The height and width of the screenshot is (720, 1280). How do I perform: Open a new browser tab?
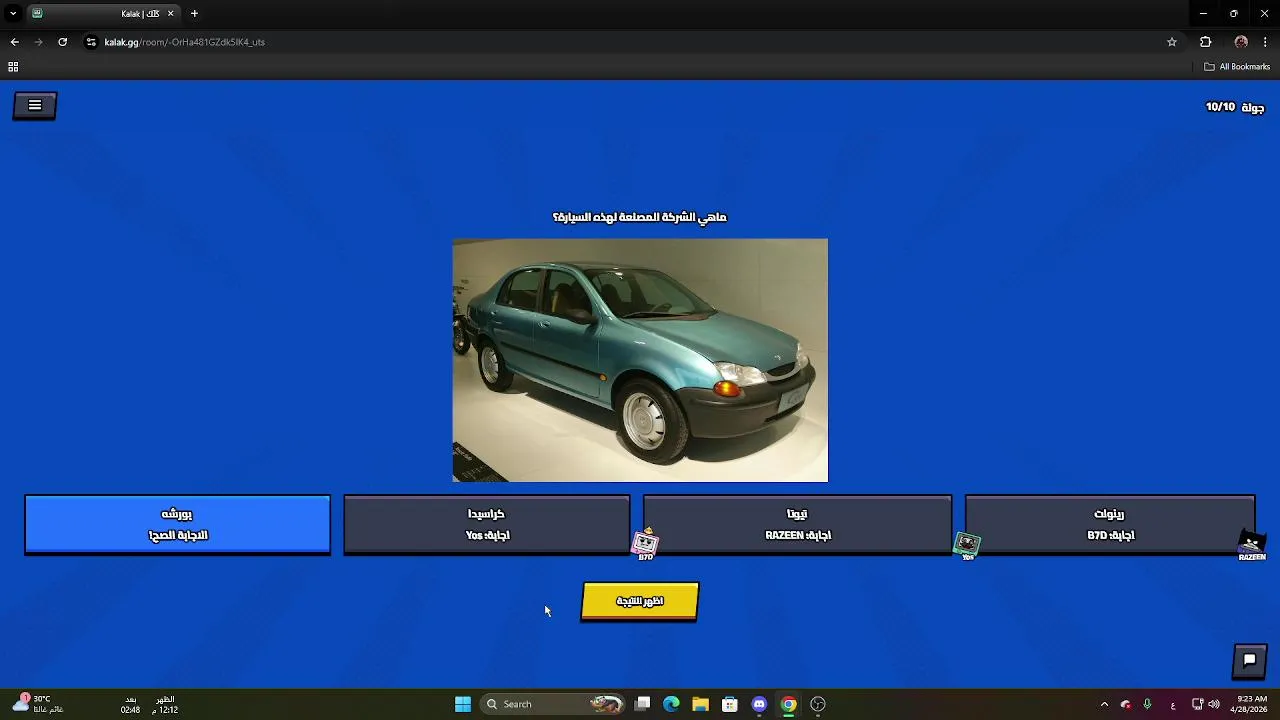click(194, 14)
